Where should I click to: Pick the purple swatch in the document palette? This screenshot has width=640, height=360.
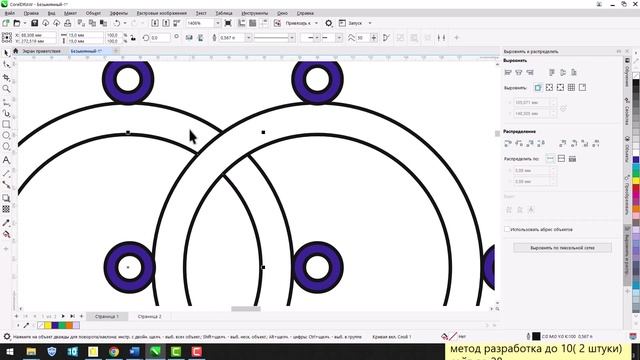55,325
